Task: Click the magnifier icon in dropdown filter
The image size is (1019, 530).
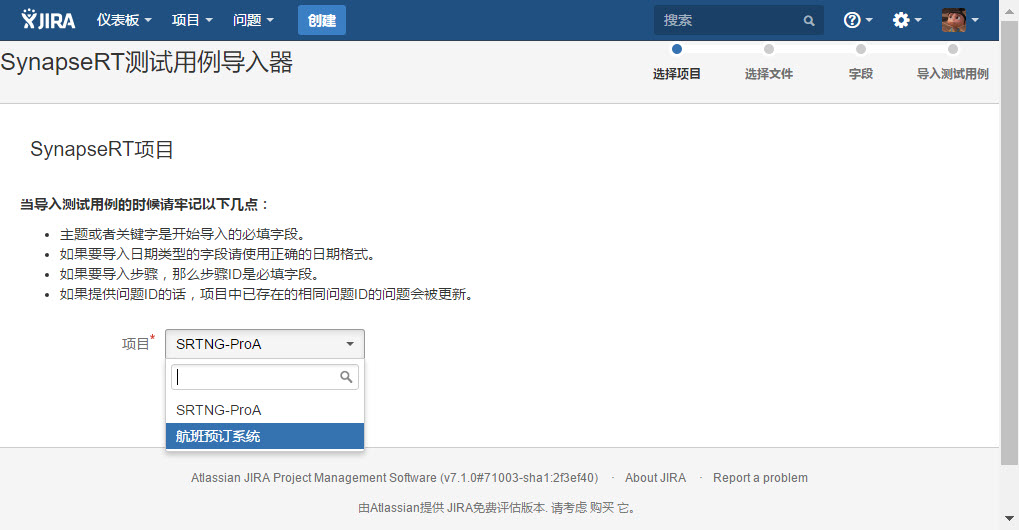Action: tap(346, 377)
